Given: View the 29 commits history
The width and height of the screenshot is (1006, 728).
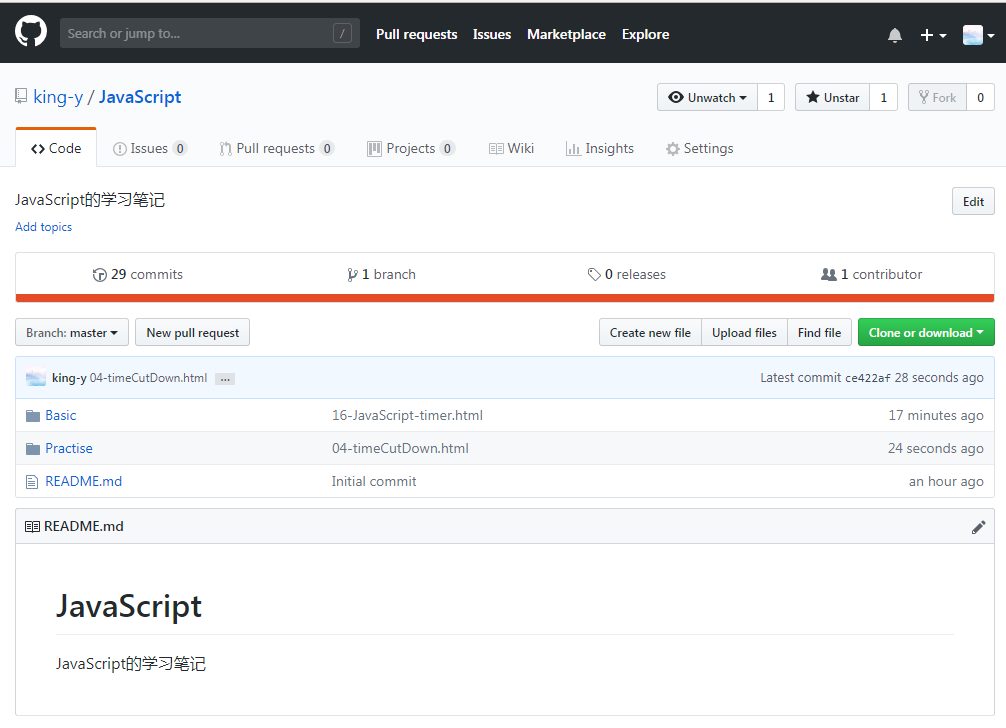Looking at the screenshot, I should coord(137,275).
